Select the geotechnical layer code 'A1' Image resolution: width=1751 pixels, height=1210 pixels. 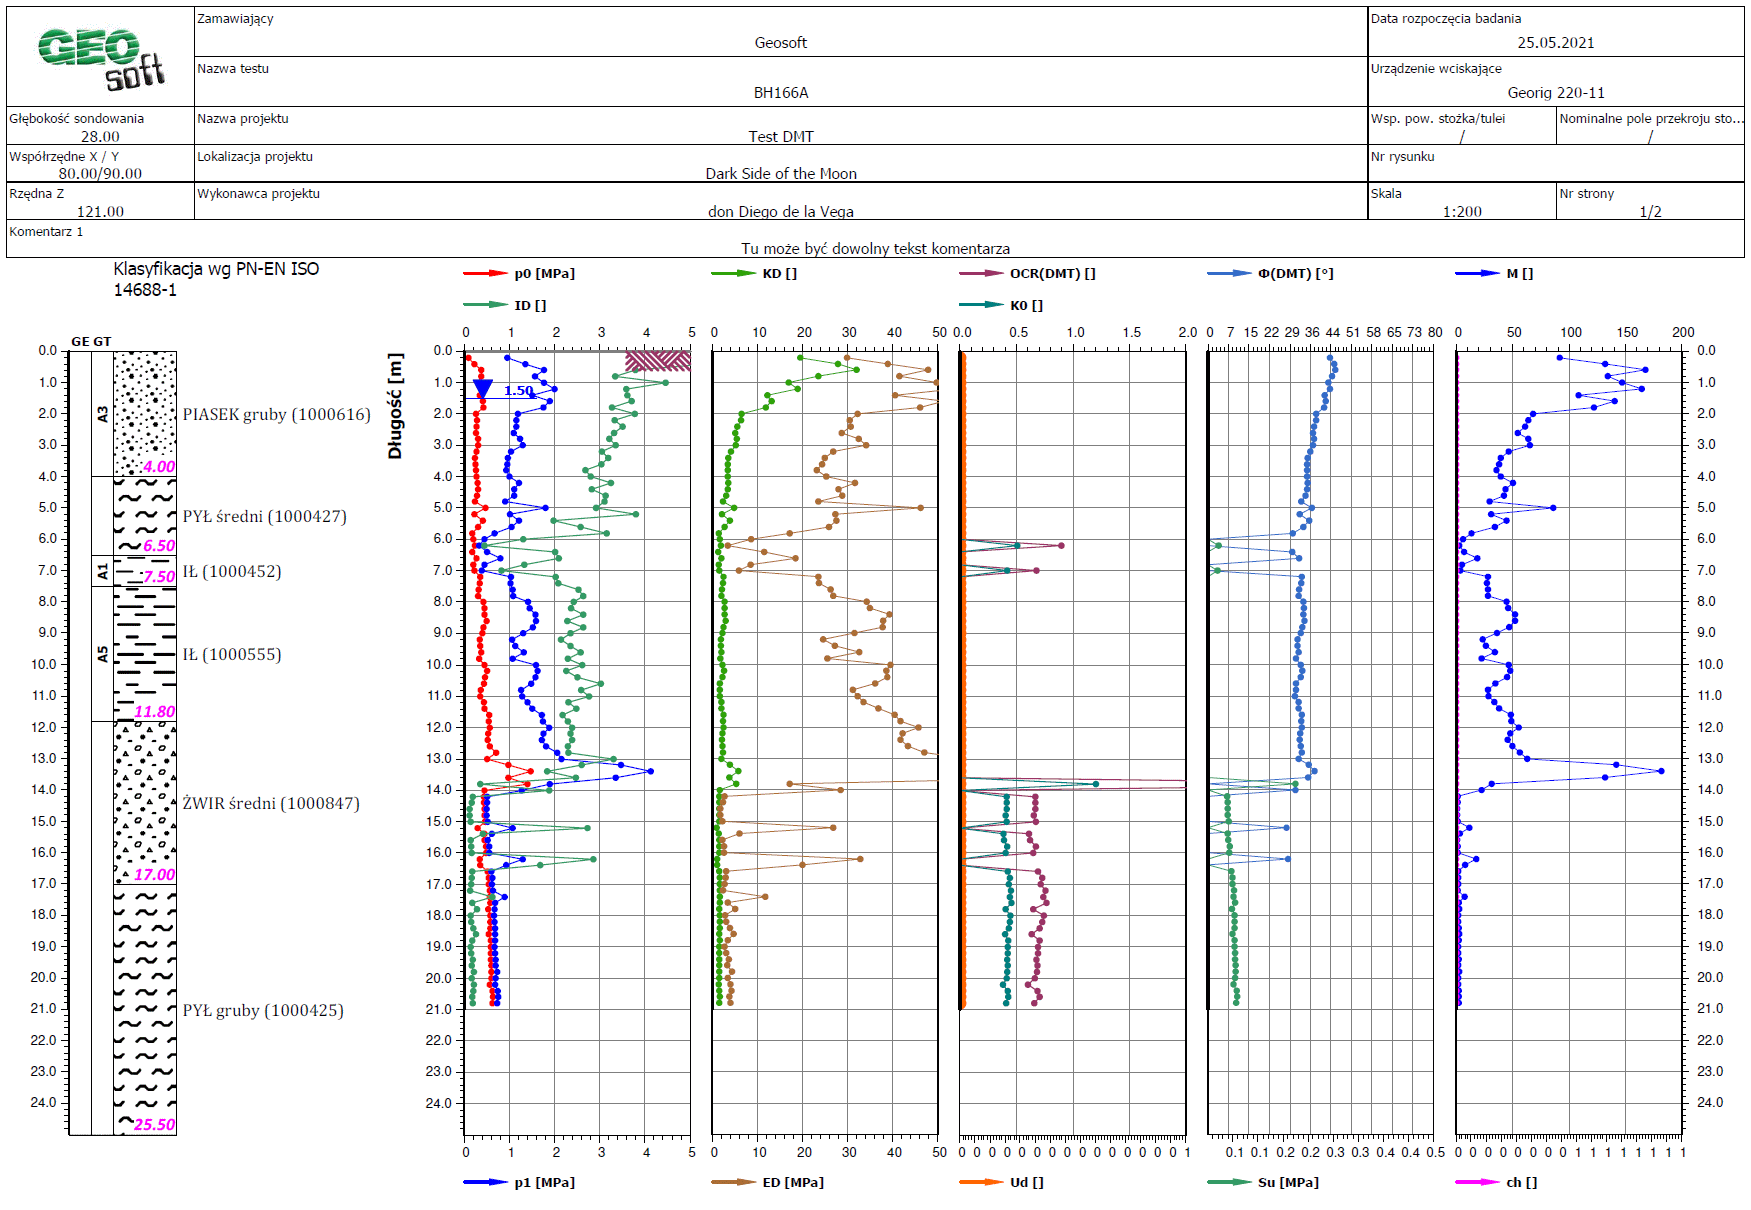[x=102, y=571]
